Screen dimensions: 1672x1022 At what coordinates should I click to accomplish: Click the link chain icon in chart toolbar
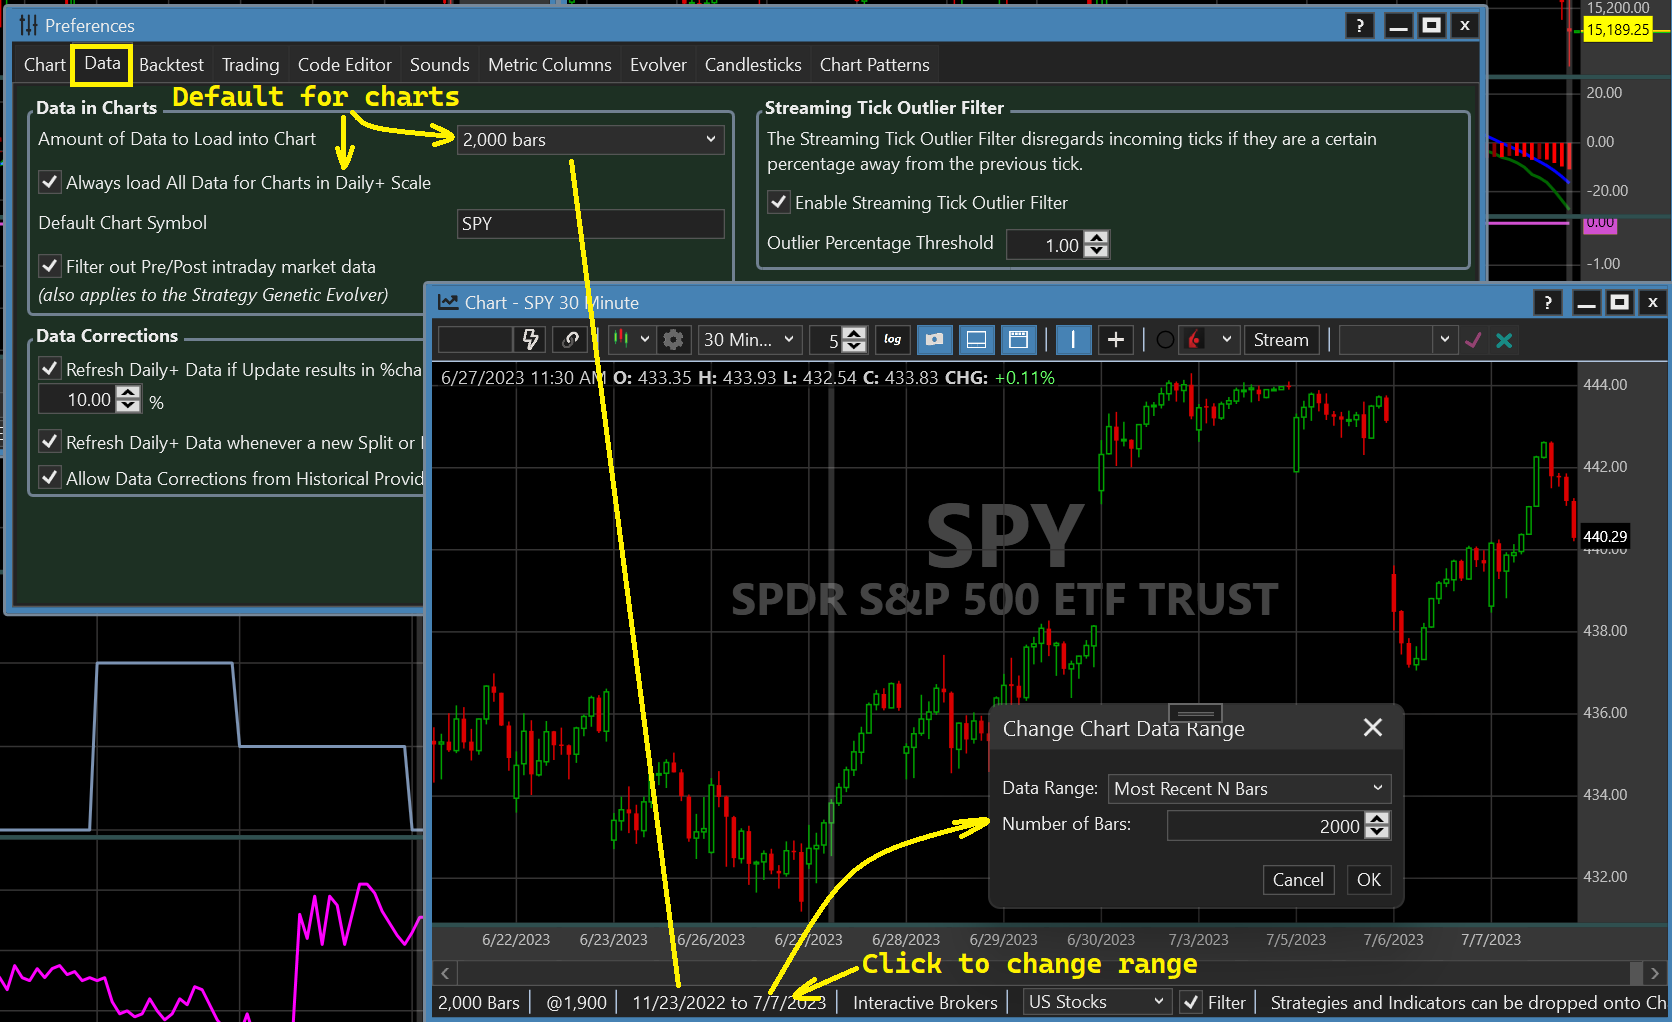pyautogui.click(x=571, y=340)
